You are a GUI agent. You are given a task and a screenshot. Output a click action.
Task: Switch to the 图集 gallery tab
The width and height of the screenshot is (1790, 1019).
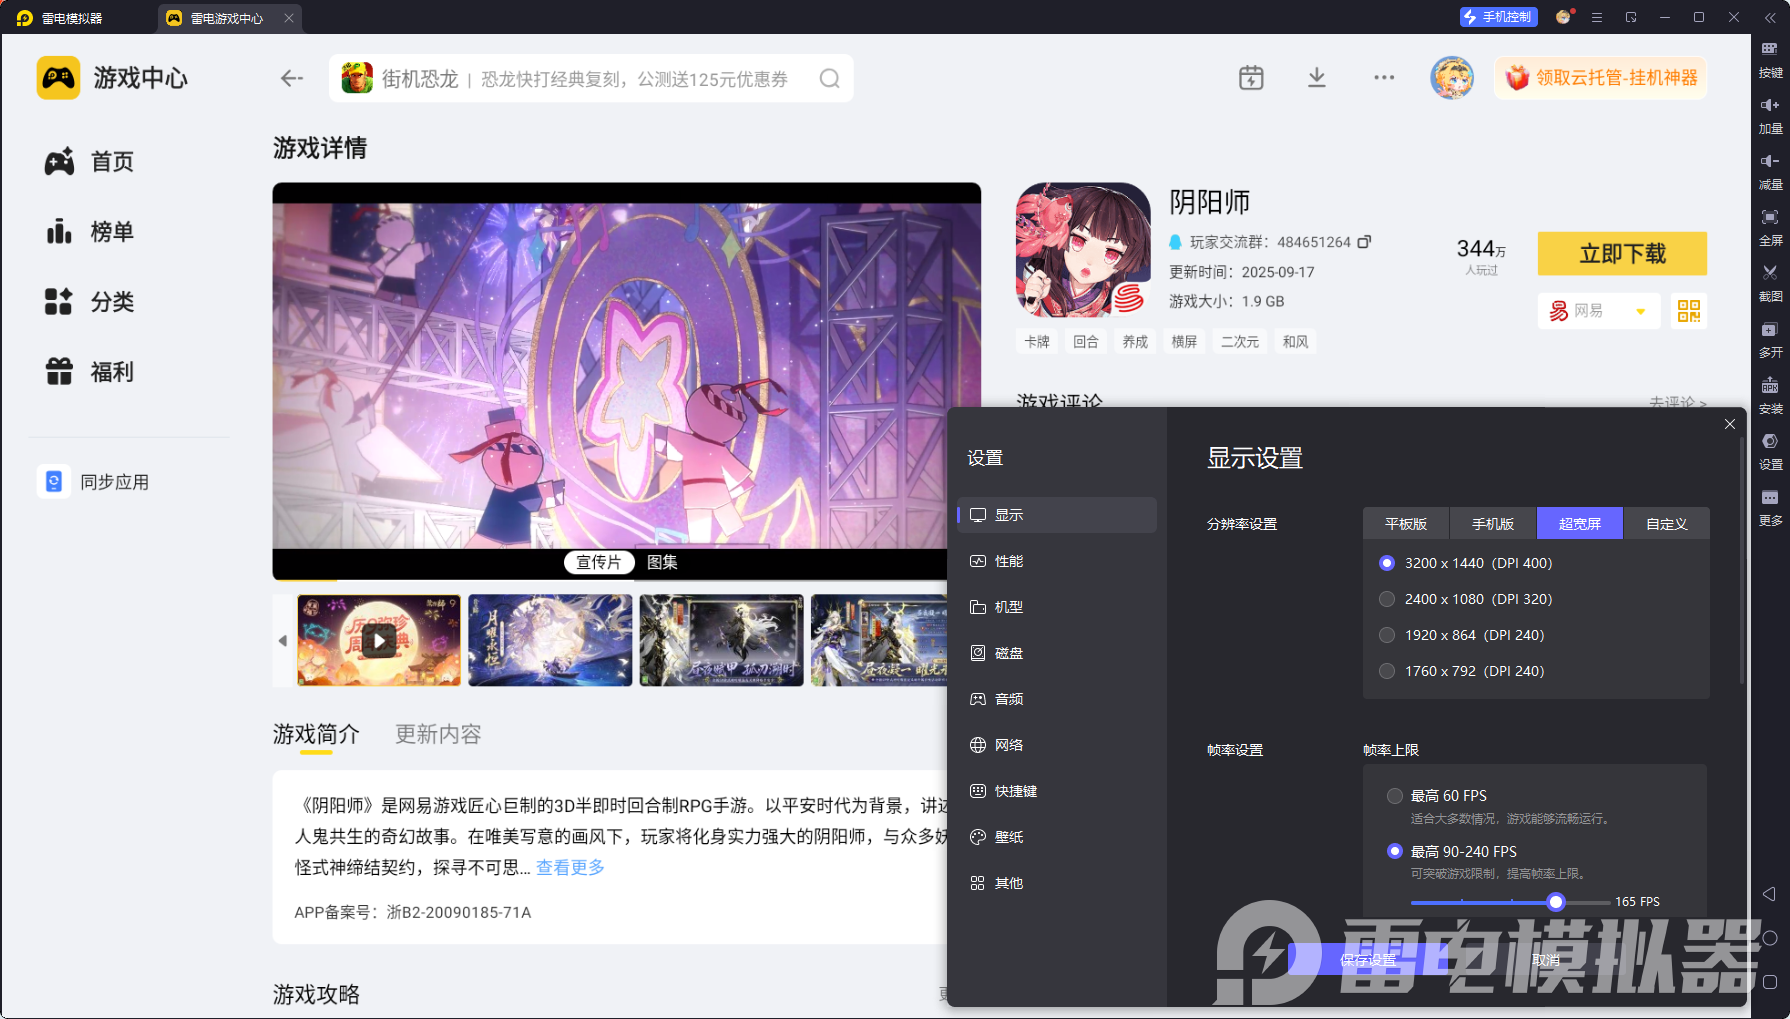click(662, 562)
